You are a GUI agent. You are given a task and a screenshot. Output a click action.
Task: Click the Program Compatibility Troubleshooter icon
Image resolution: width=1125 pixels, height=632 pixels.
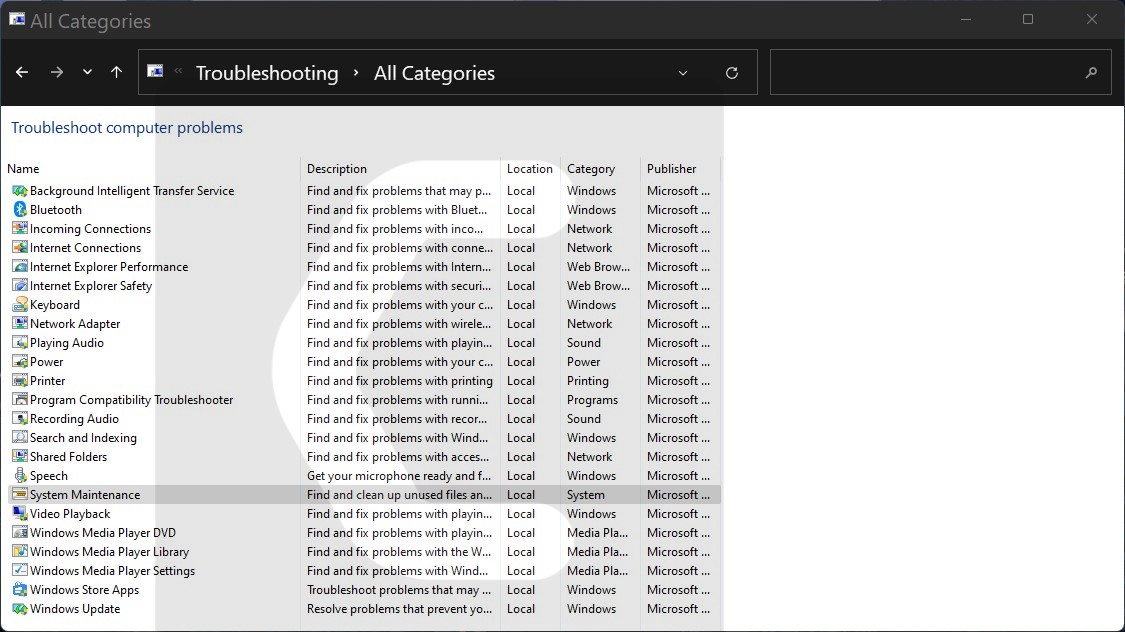[20, 400]
